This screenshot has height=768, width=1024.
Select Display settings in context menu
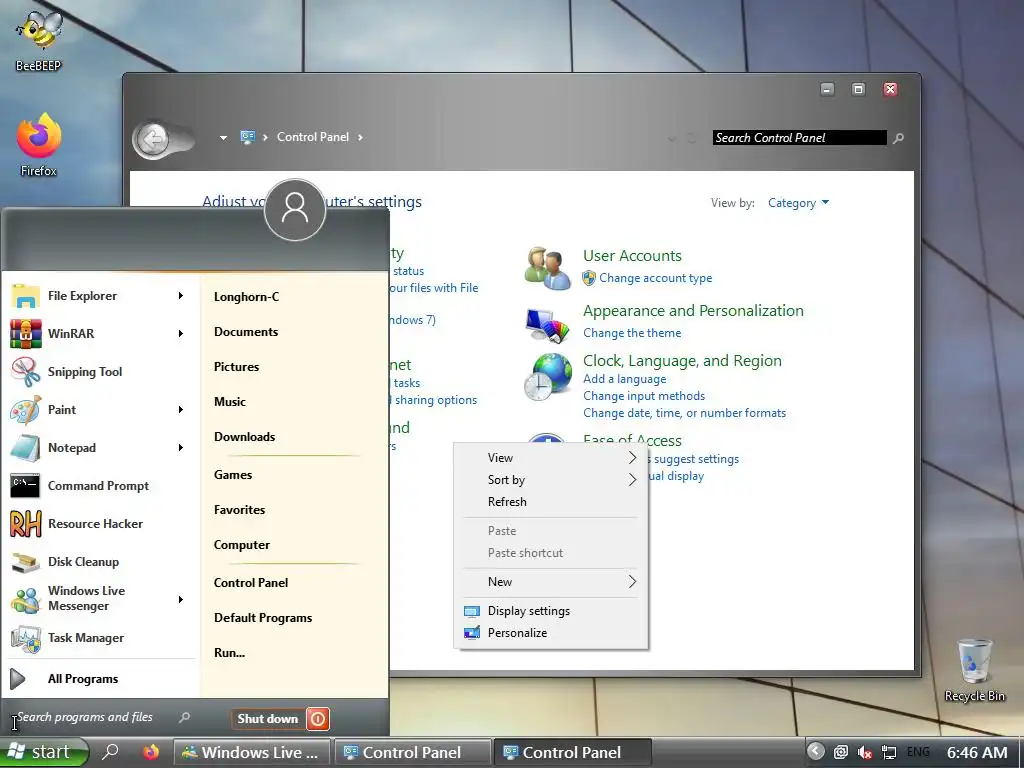551,611
